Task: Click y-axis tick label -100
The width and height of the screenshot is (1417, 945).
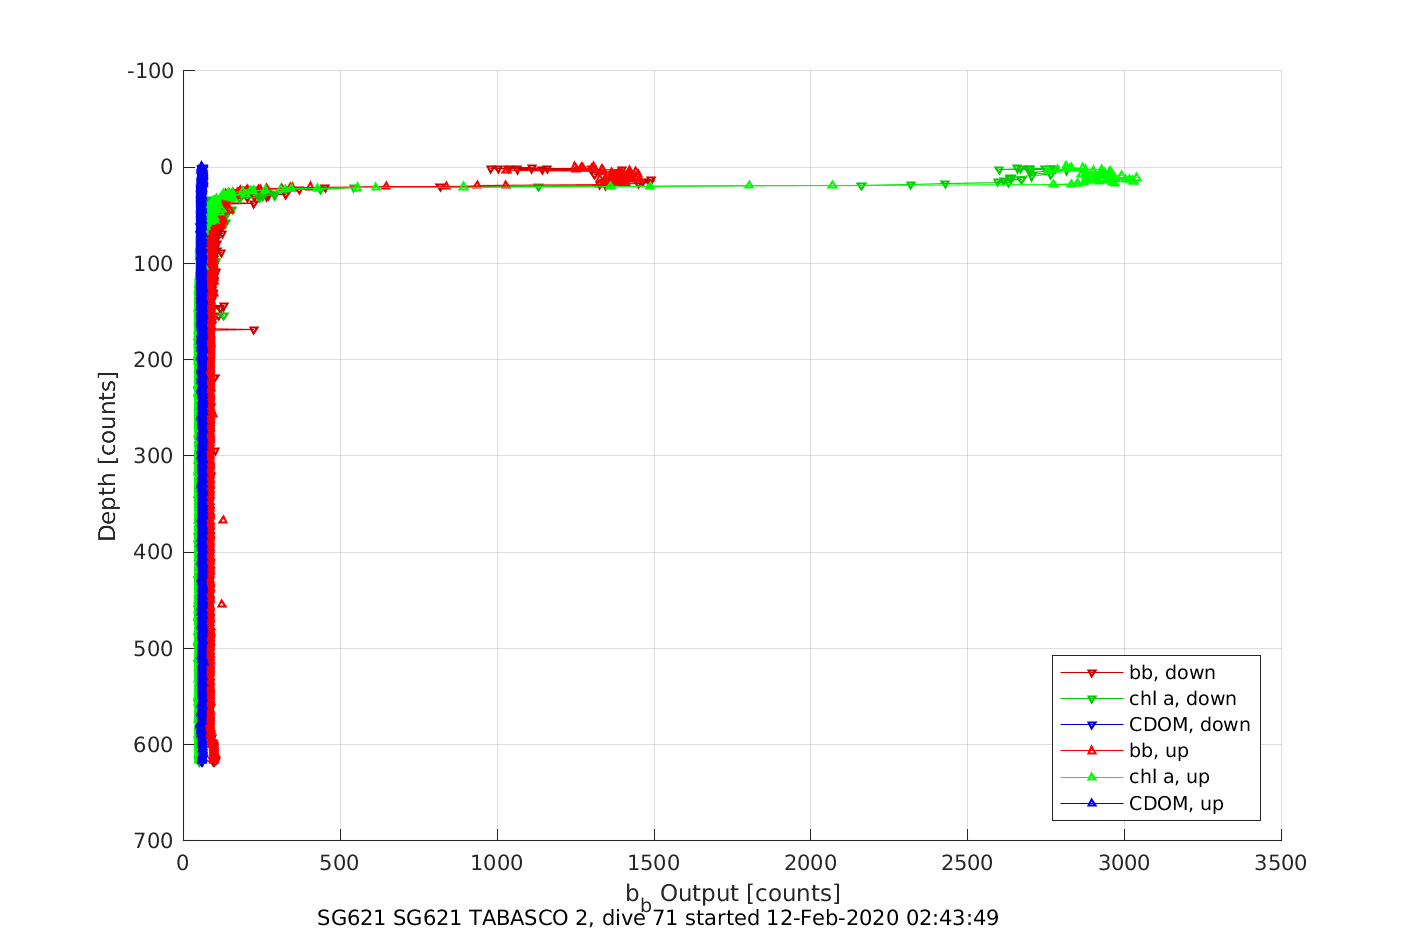Action: click(151, 71)
